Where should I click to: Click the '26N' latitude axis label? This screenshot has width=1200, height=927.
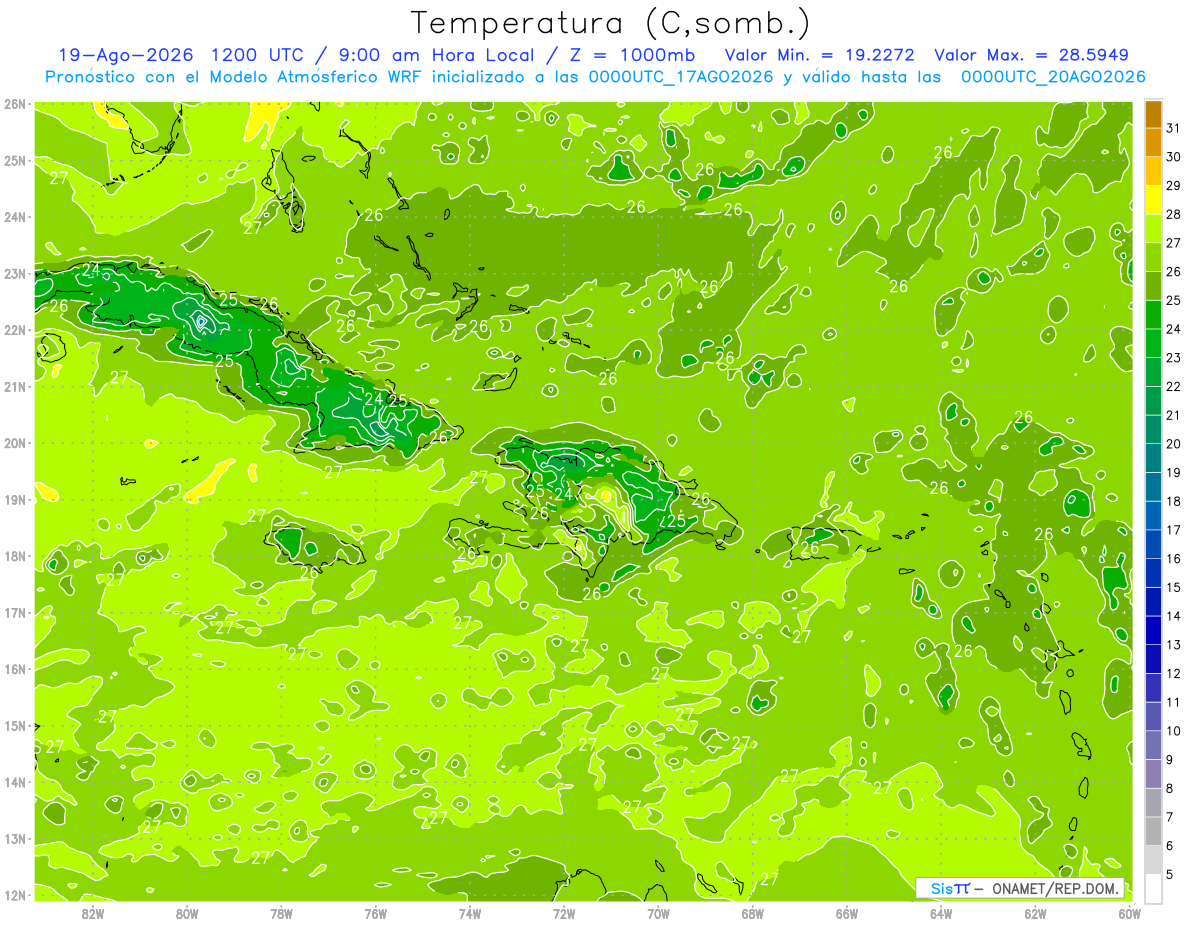pos(15,104)
